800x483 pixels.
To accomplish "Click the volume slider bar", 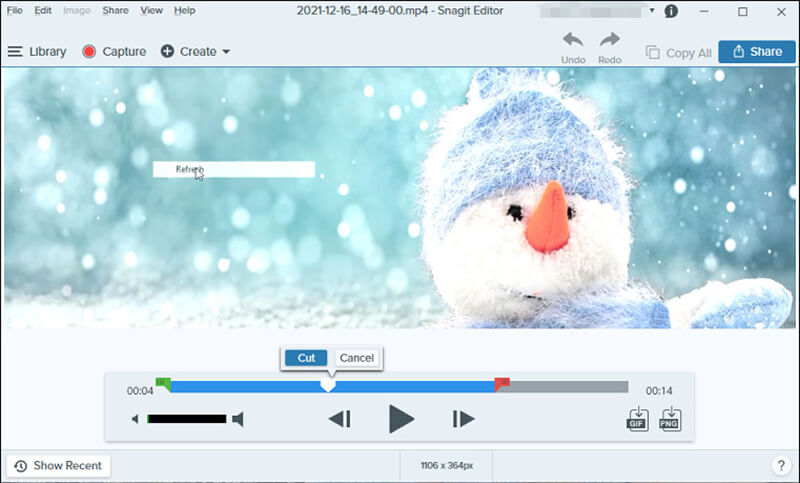I will (186, 419).
